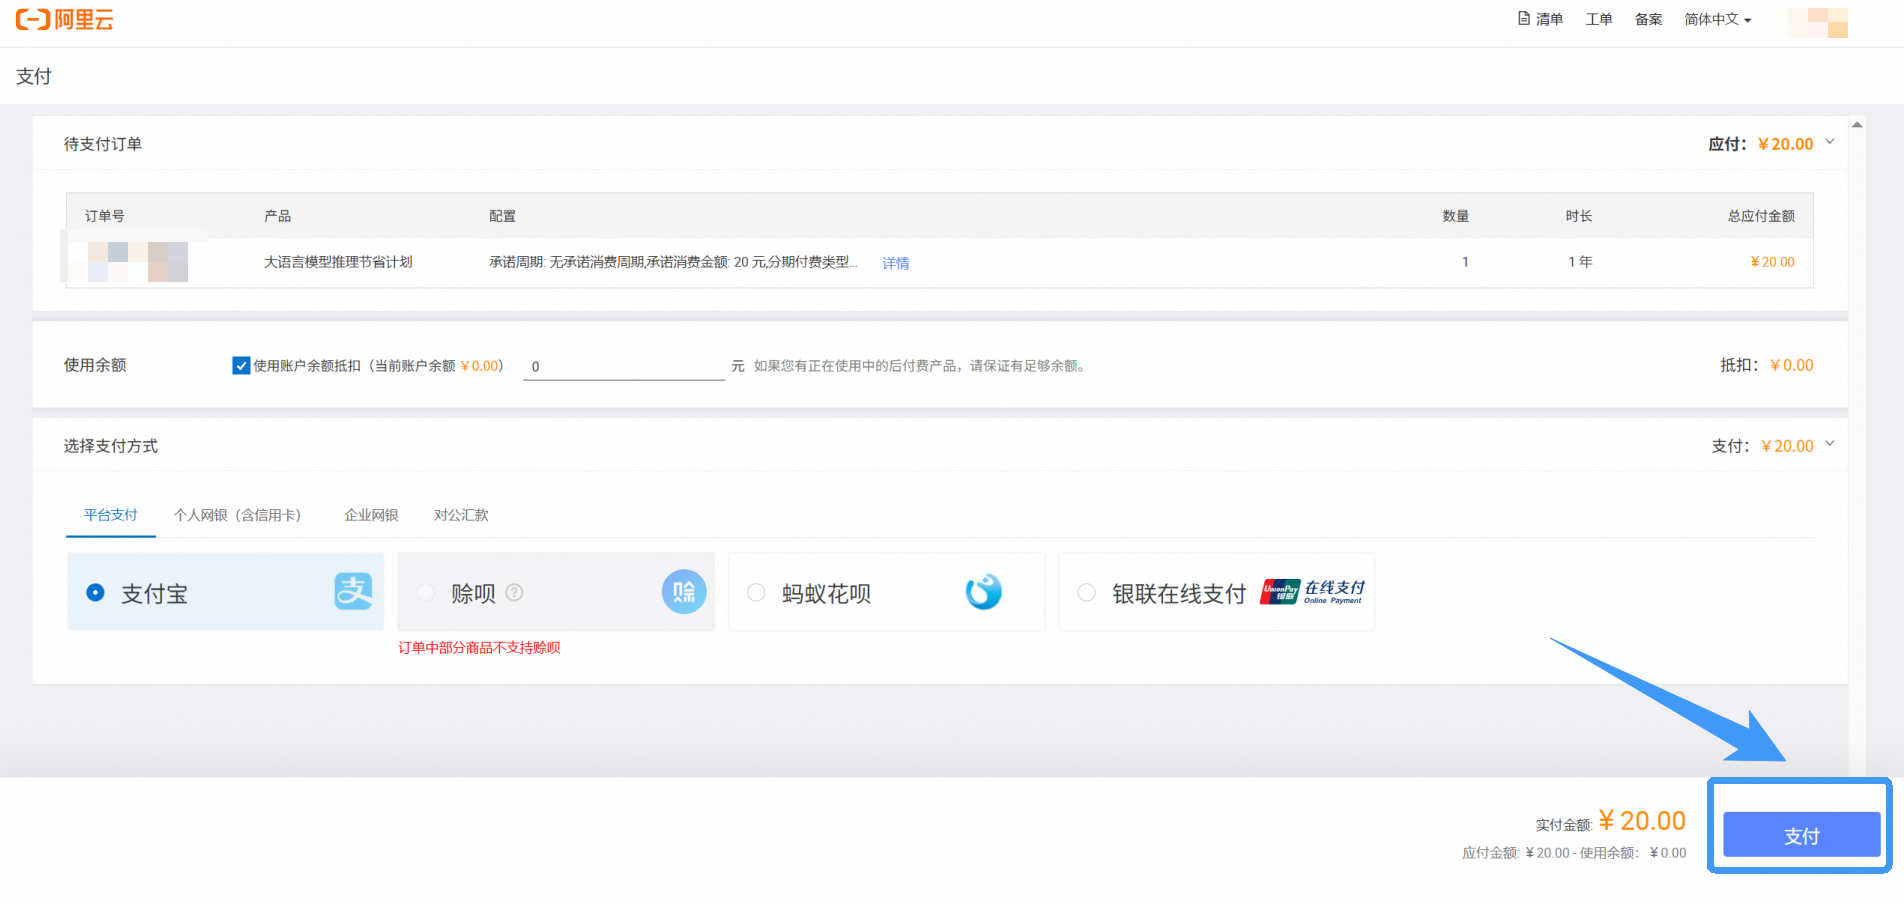
Task: Open the 备案 menu item
Action: [x=1648, y=19]
